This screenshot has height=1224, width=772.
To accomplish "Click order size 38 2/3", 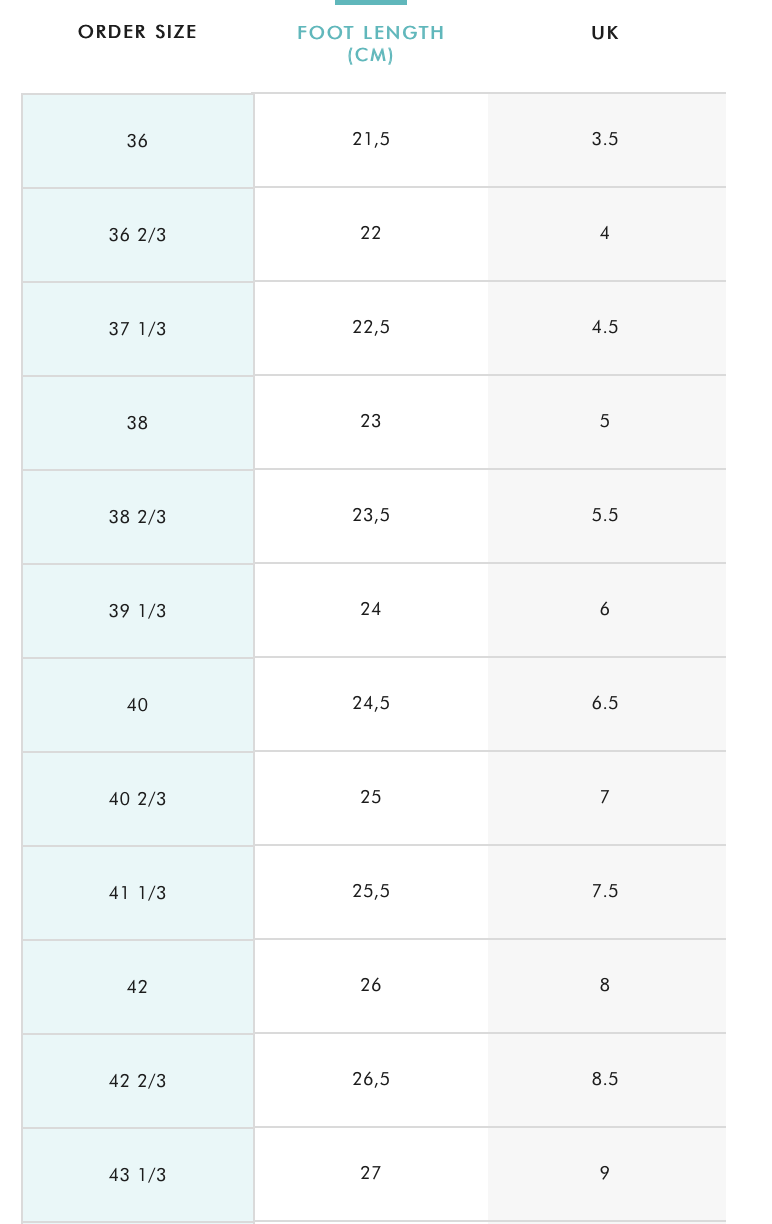I will point(138,517).
